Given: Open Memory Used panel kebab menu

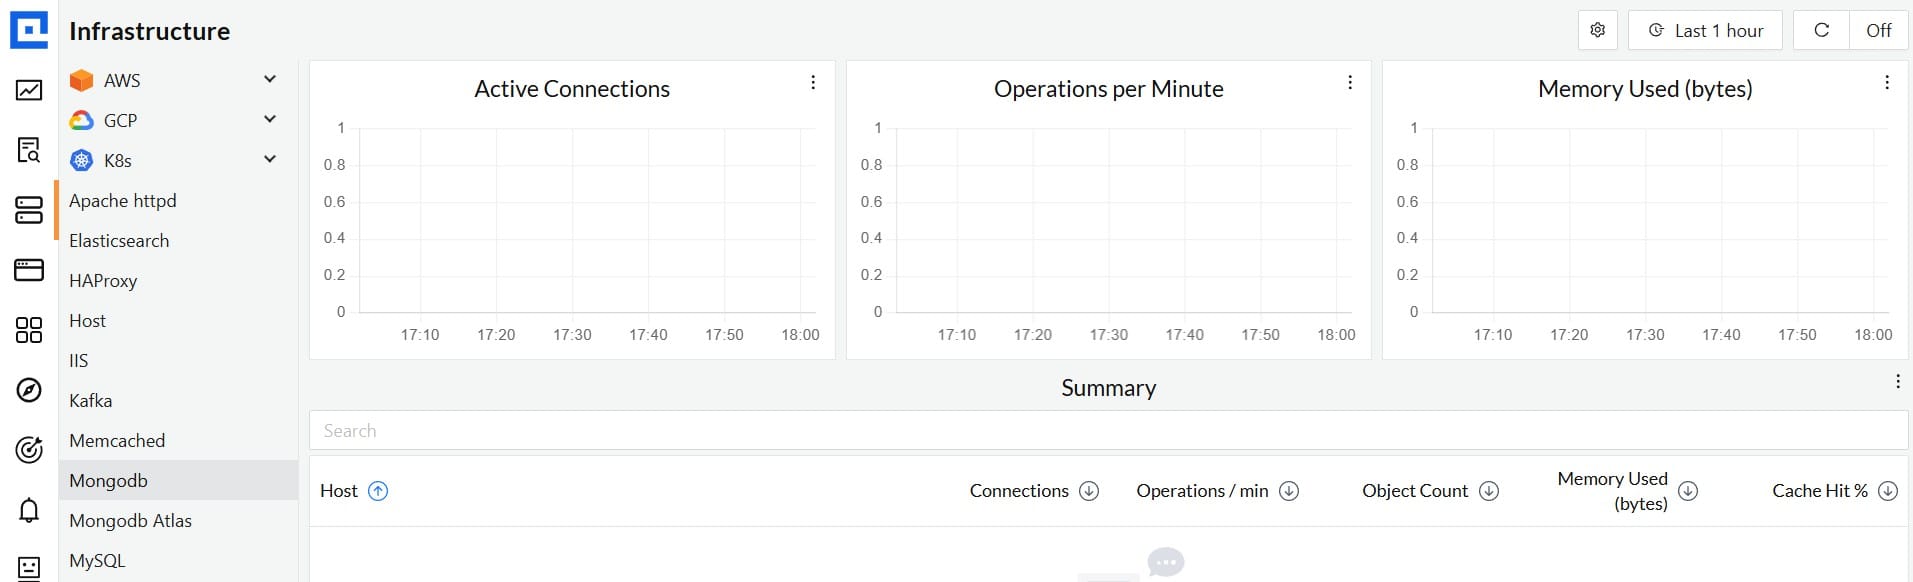Looking at the screenshot, I should point(1887,82).
